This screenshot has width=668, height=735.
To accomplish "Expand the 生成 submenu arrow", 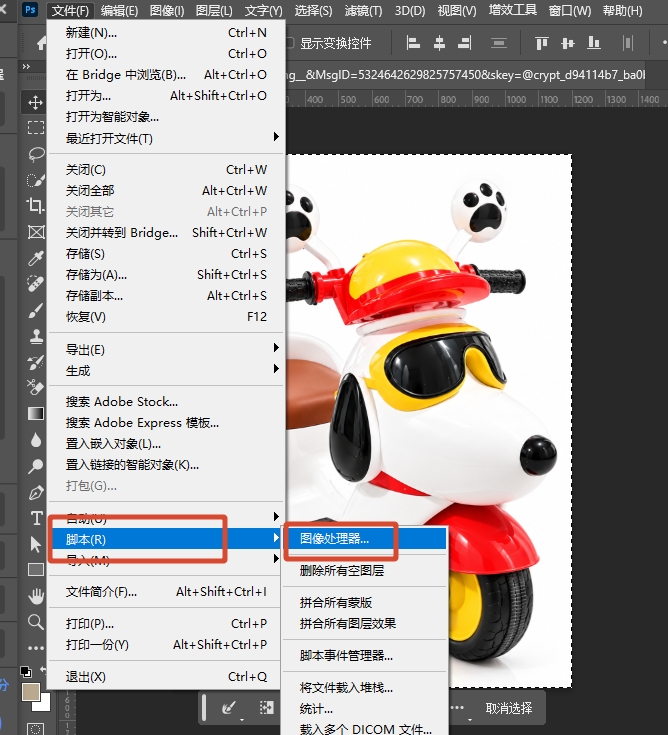I will click(276, 368).
